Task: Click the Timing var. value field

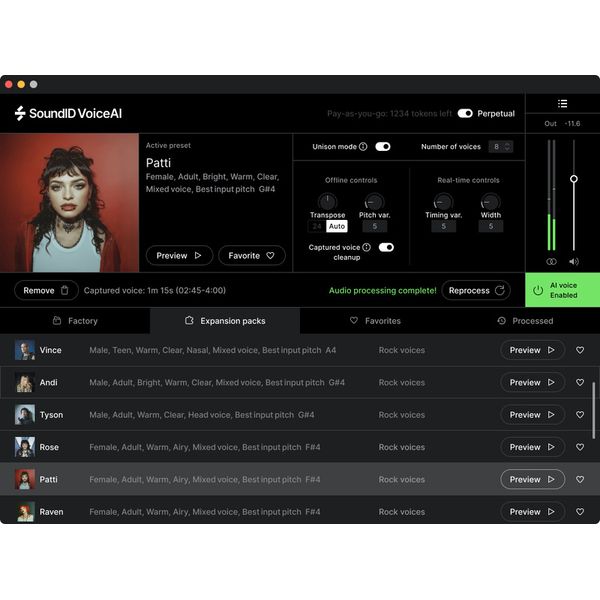Action: click(x=443, y=226)
